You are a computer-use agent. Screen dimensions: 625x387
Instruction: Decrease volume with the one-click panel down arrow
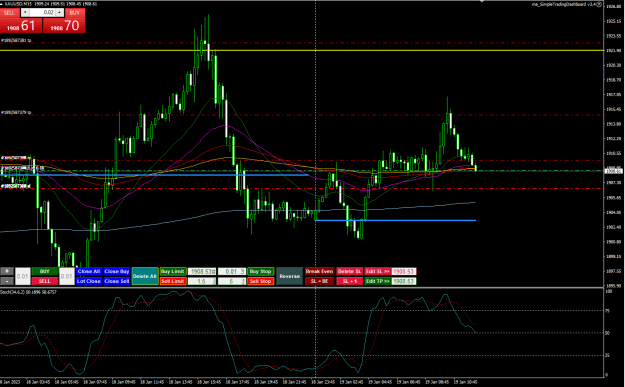[x=25, y=13]
